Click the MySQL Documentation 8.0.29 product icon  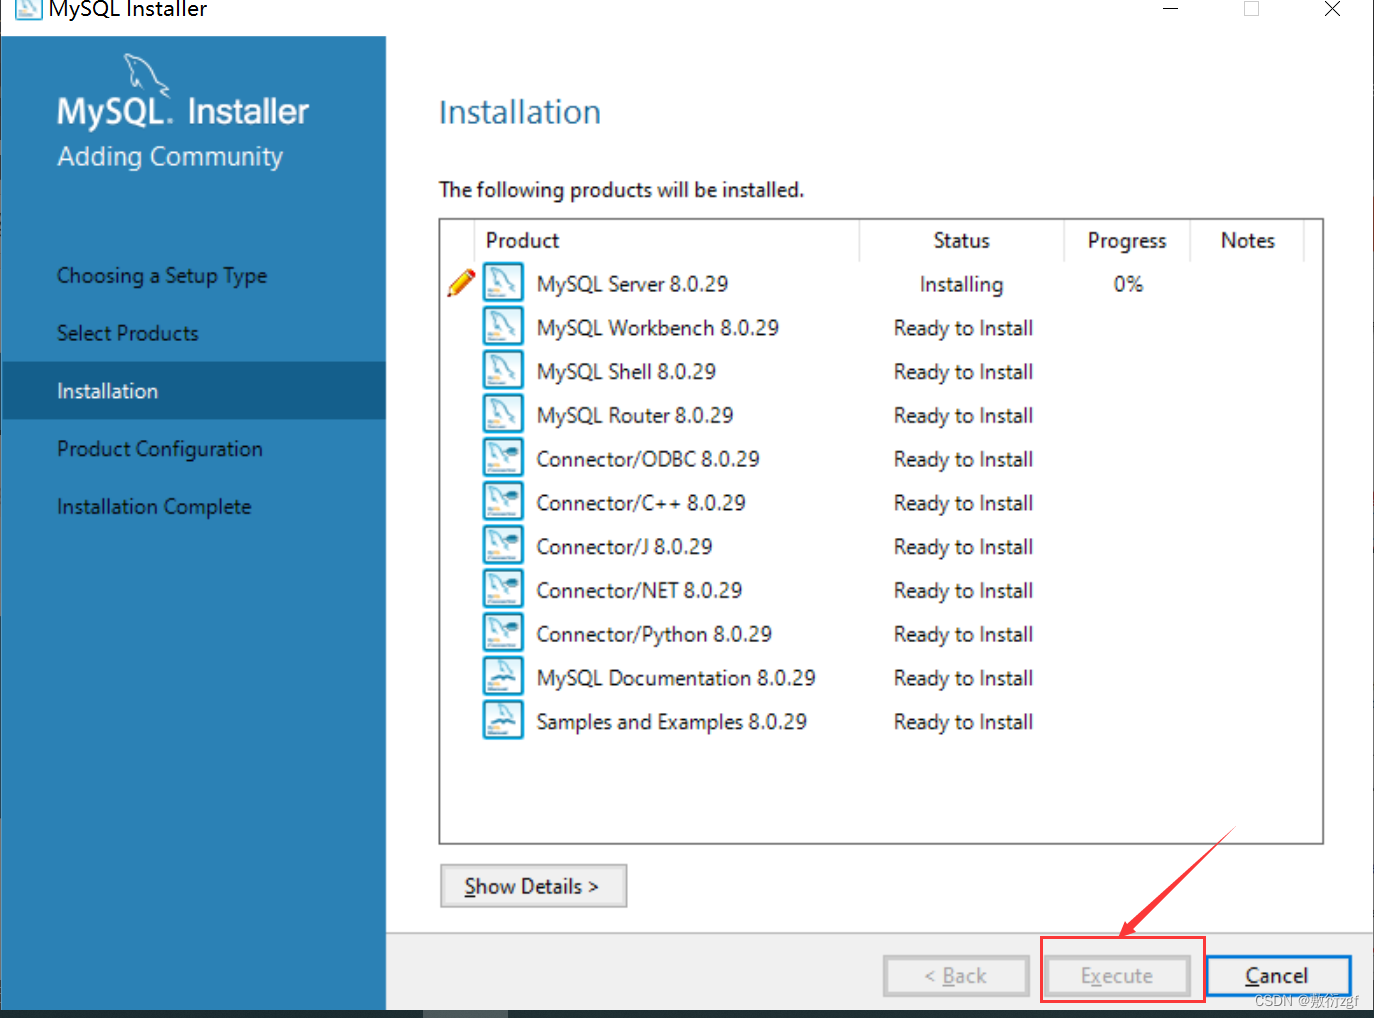click(x=503, y=678)
